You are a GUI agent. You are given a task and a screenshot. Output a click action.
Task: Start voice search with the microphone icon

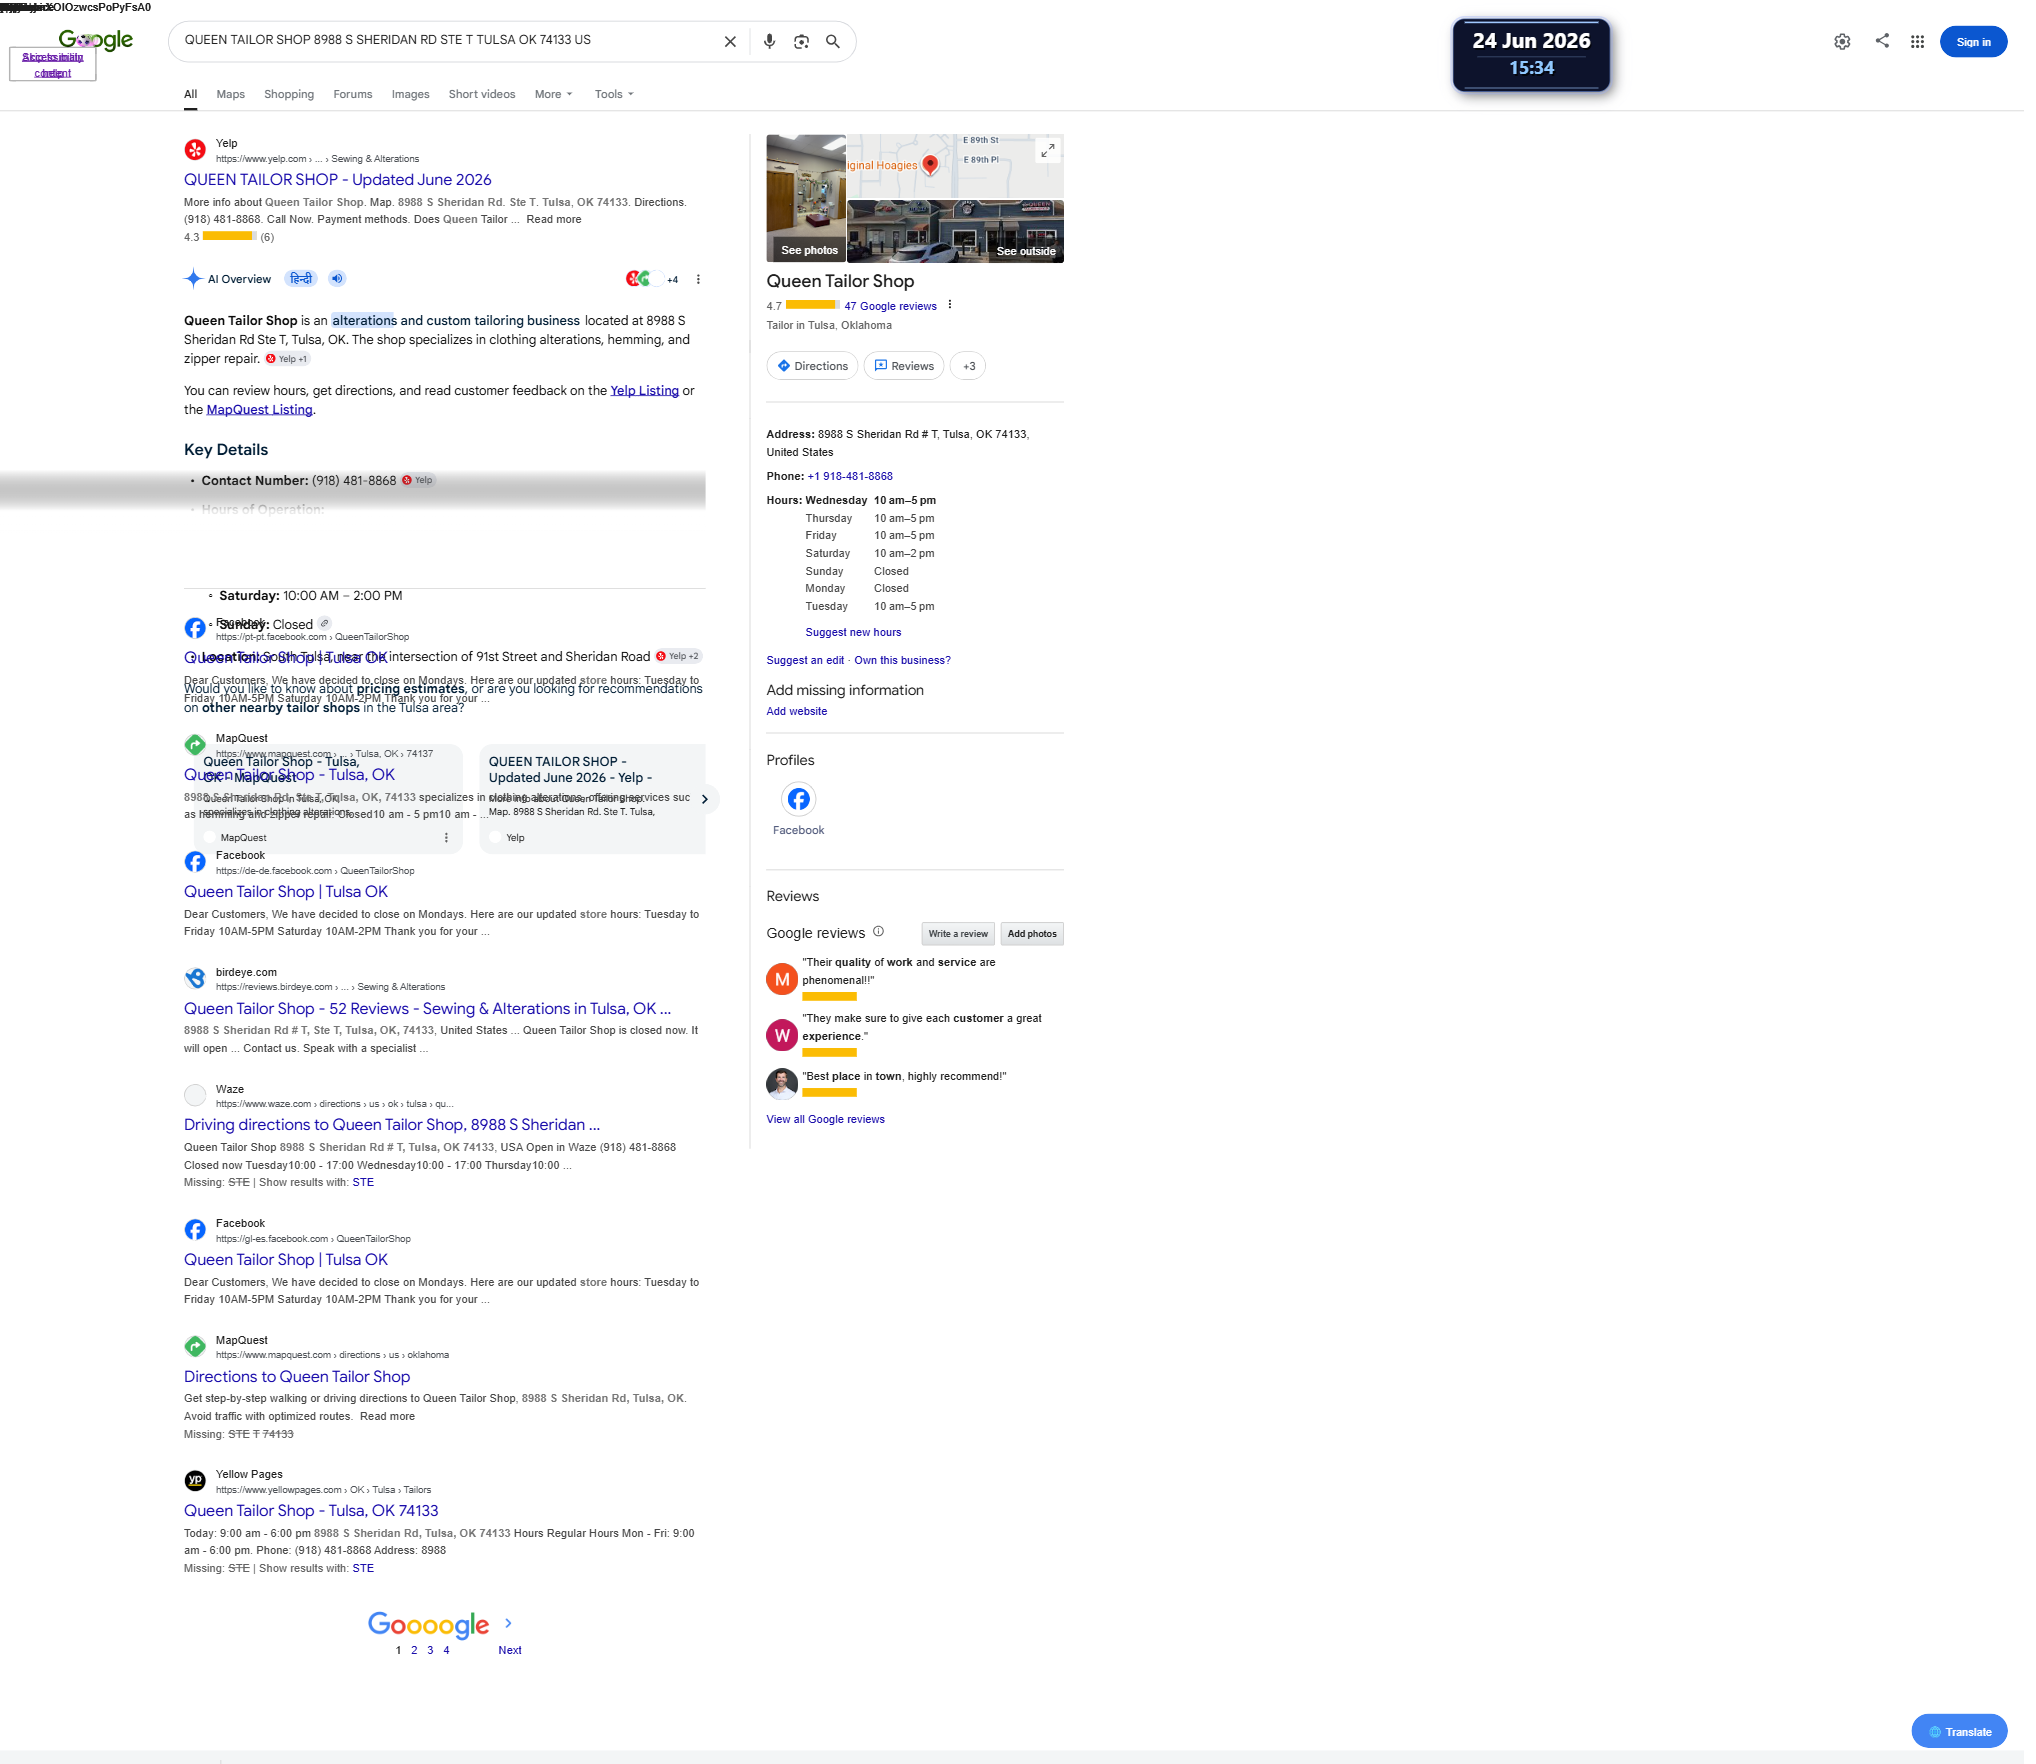tap(769, 41)
